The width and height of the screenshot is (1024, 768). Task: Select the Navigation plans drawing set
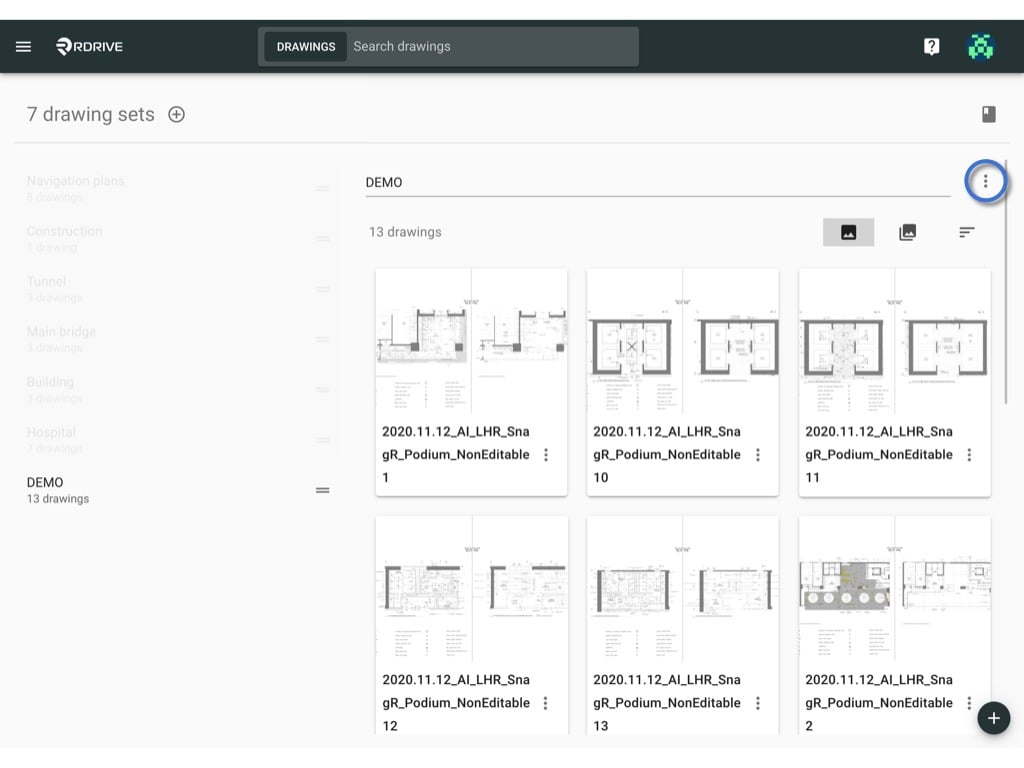(176, 188)
